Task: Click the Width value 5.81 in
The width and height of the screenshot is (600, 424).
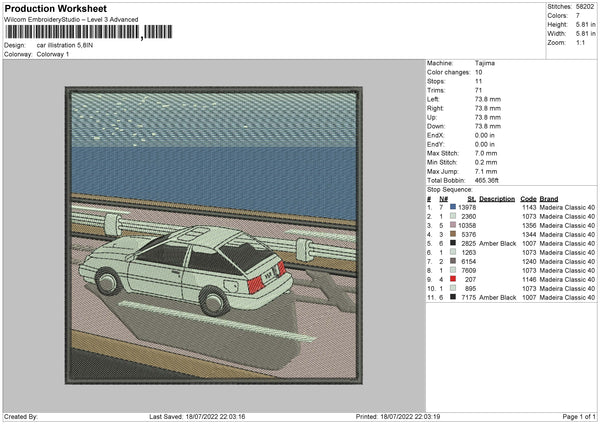Action: click(586, 34)
